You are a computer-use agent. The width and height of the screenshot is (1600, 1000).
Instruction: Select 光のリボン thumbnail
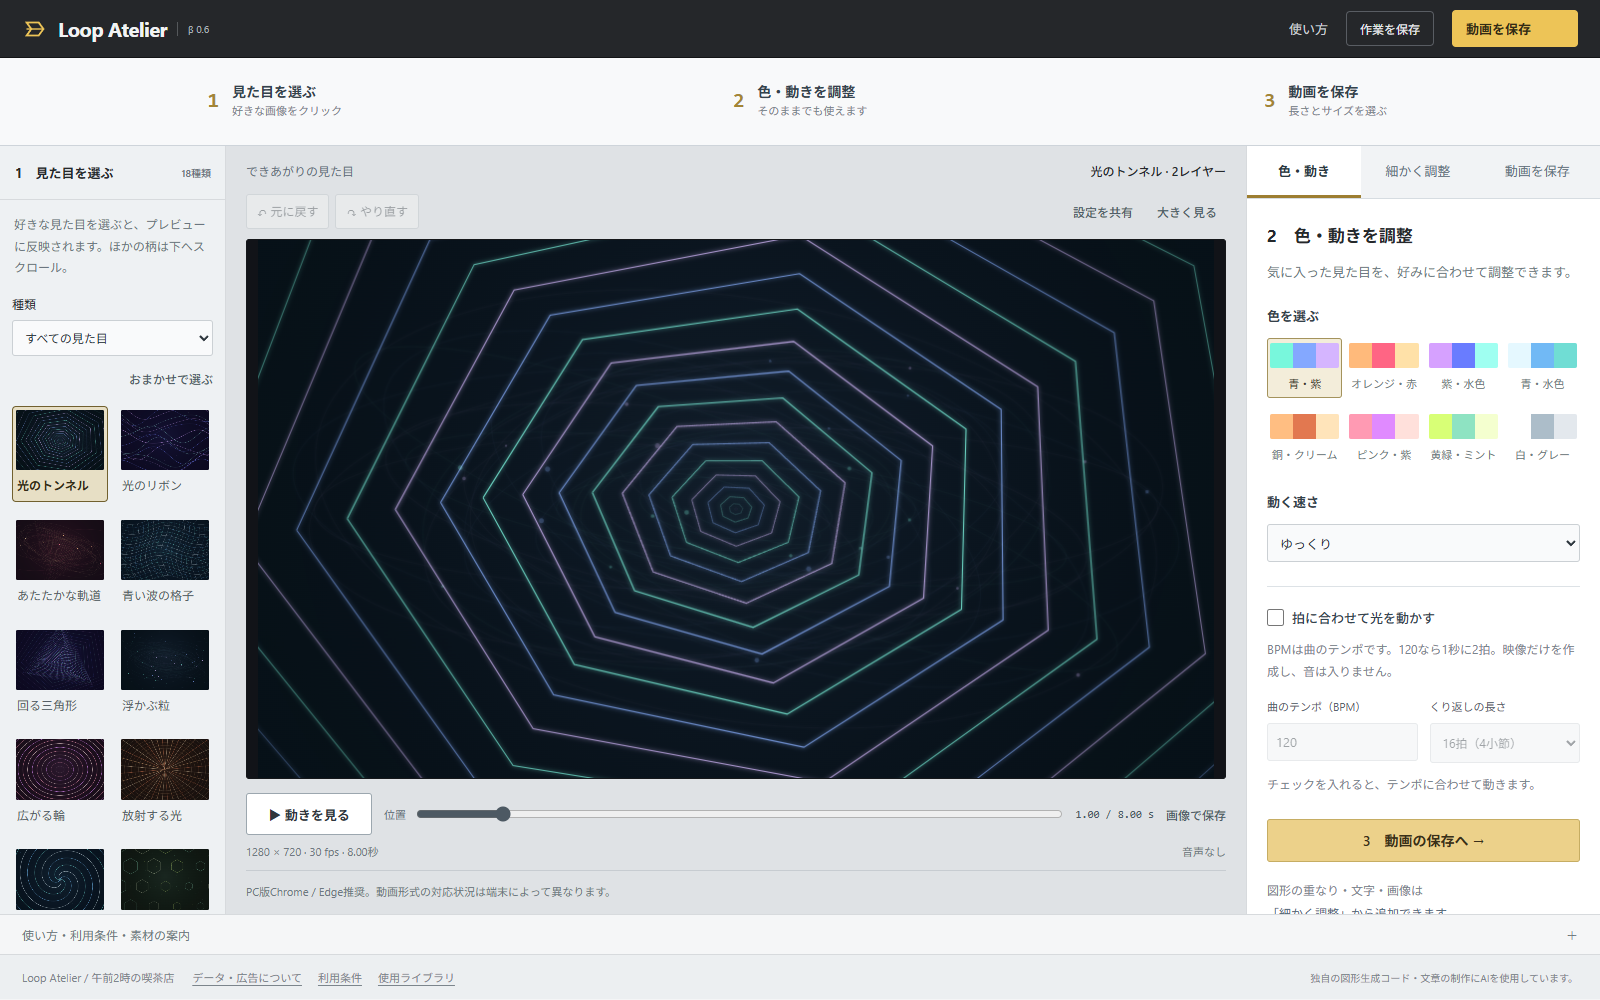click(165, 454)
